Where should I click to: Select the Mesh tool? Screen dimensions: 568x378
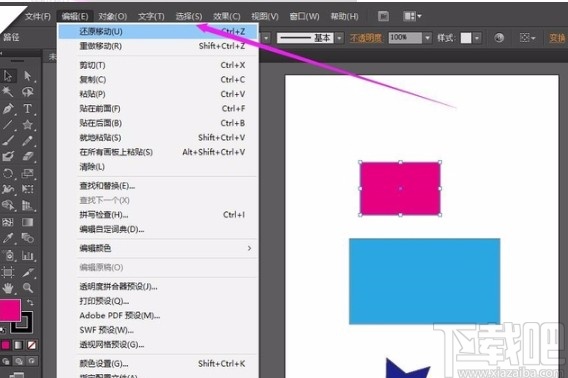pos(8,222)
